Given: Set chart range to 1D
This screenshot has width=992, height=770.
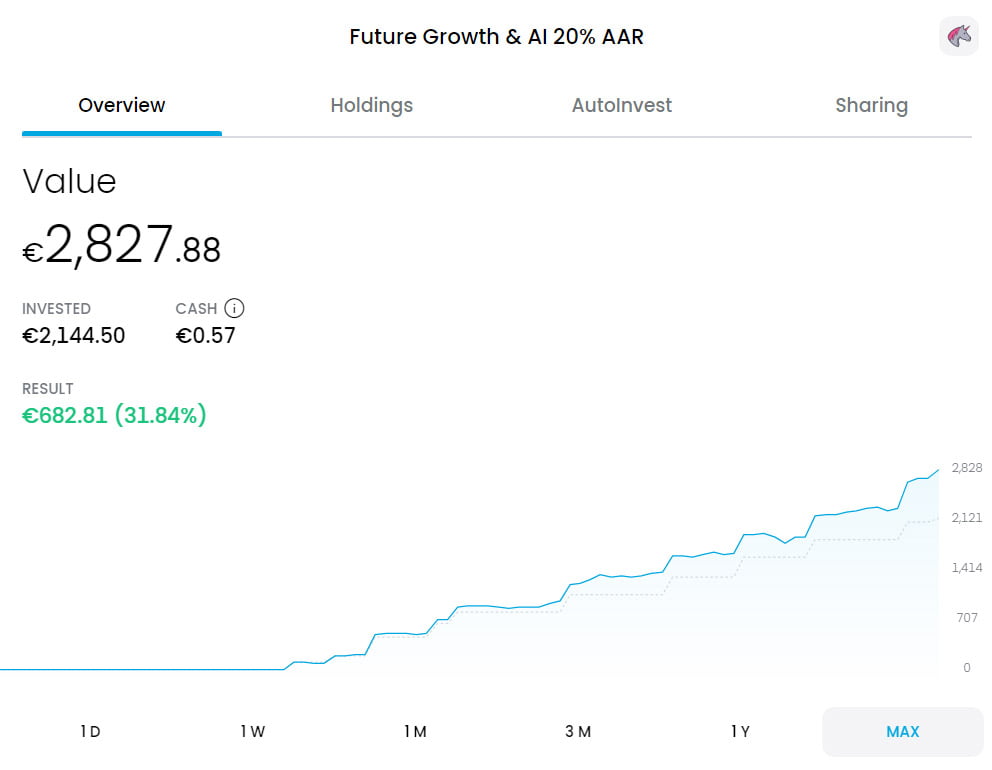Looking at the screenshot, I should [90, 732].
